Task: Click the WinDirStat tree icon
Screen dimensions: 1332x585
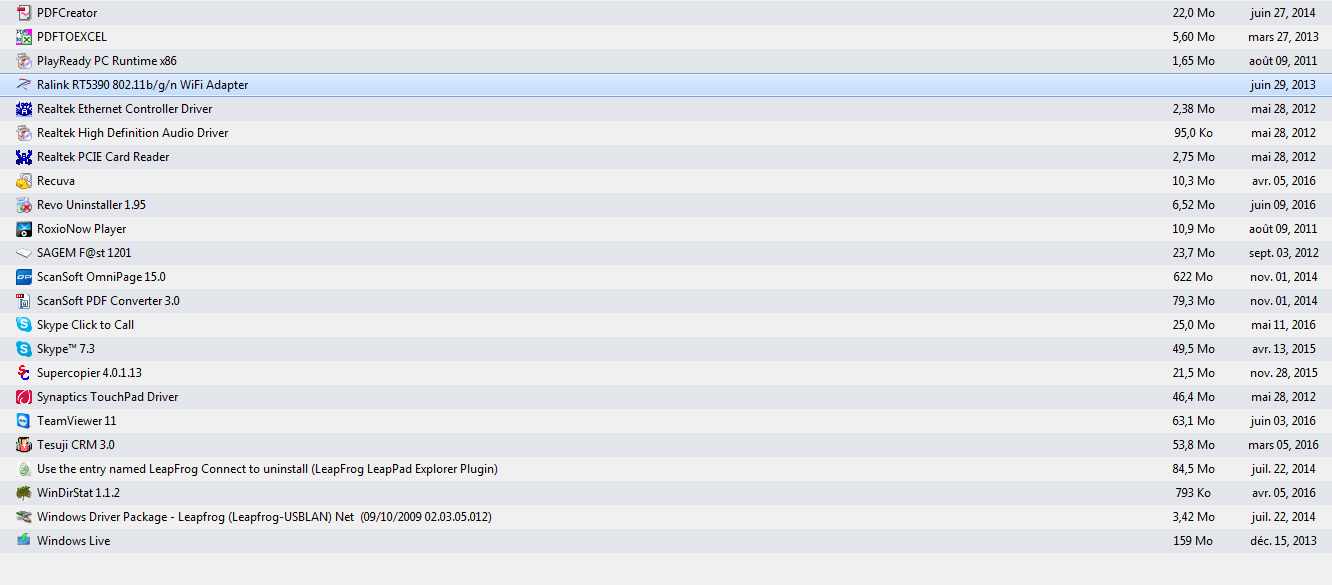Action: 24,493
